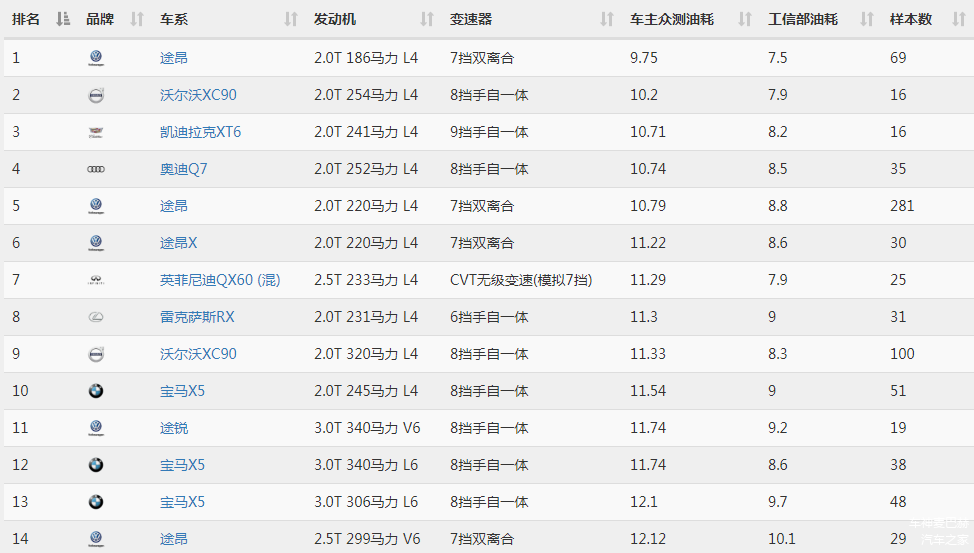This screenshot has width=974, height=553.
Task: Click the 变速器 column header
Action: tap(471, 19)
